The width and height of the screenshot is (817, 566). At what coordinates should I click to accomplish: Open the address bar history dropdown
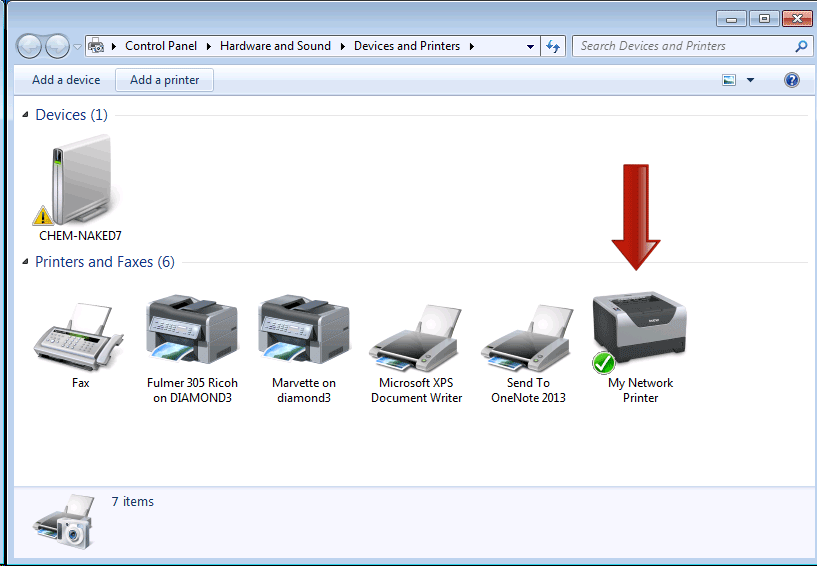(x=530, y=46)
